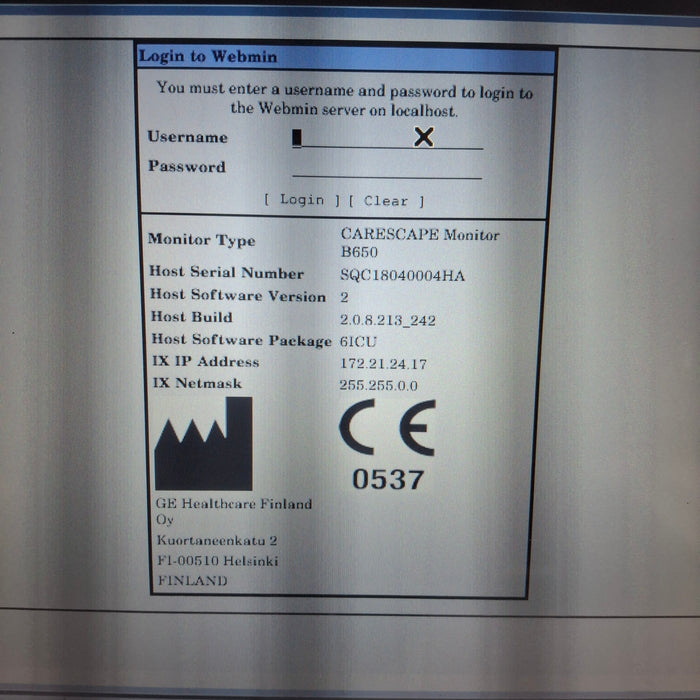Image resolution: width=700 pixels, height=700 pixels.
Task: Click the X mark in Username field
Action: 424,137
